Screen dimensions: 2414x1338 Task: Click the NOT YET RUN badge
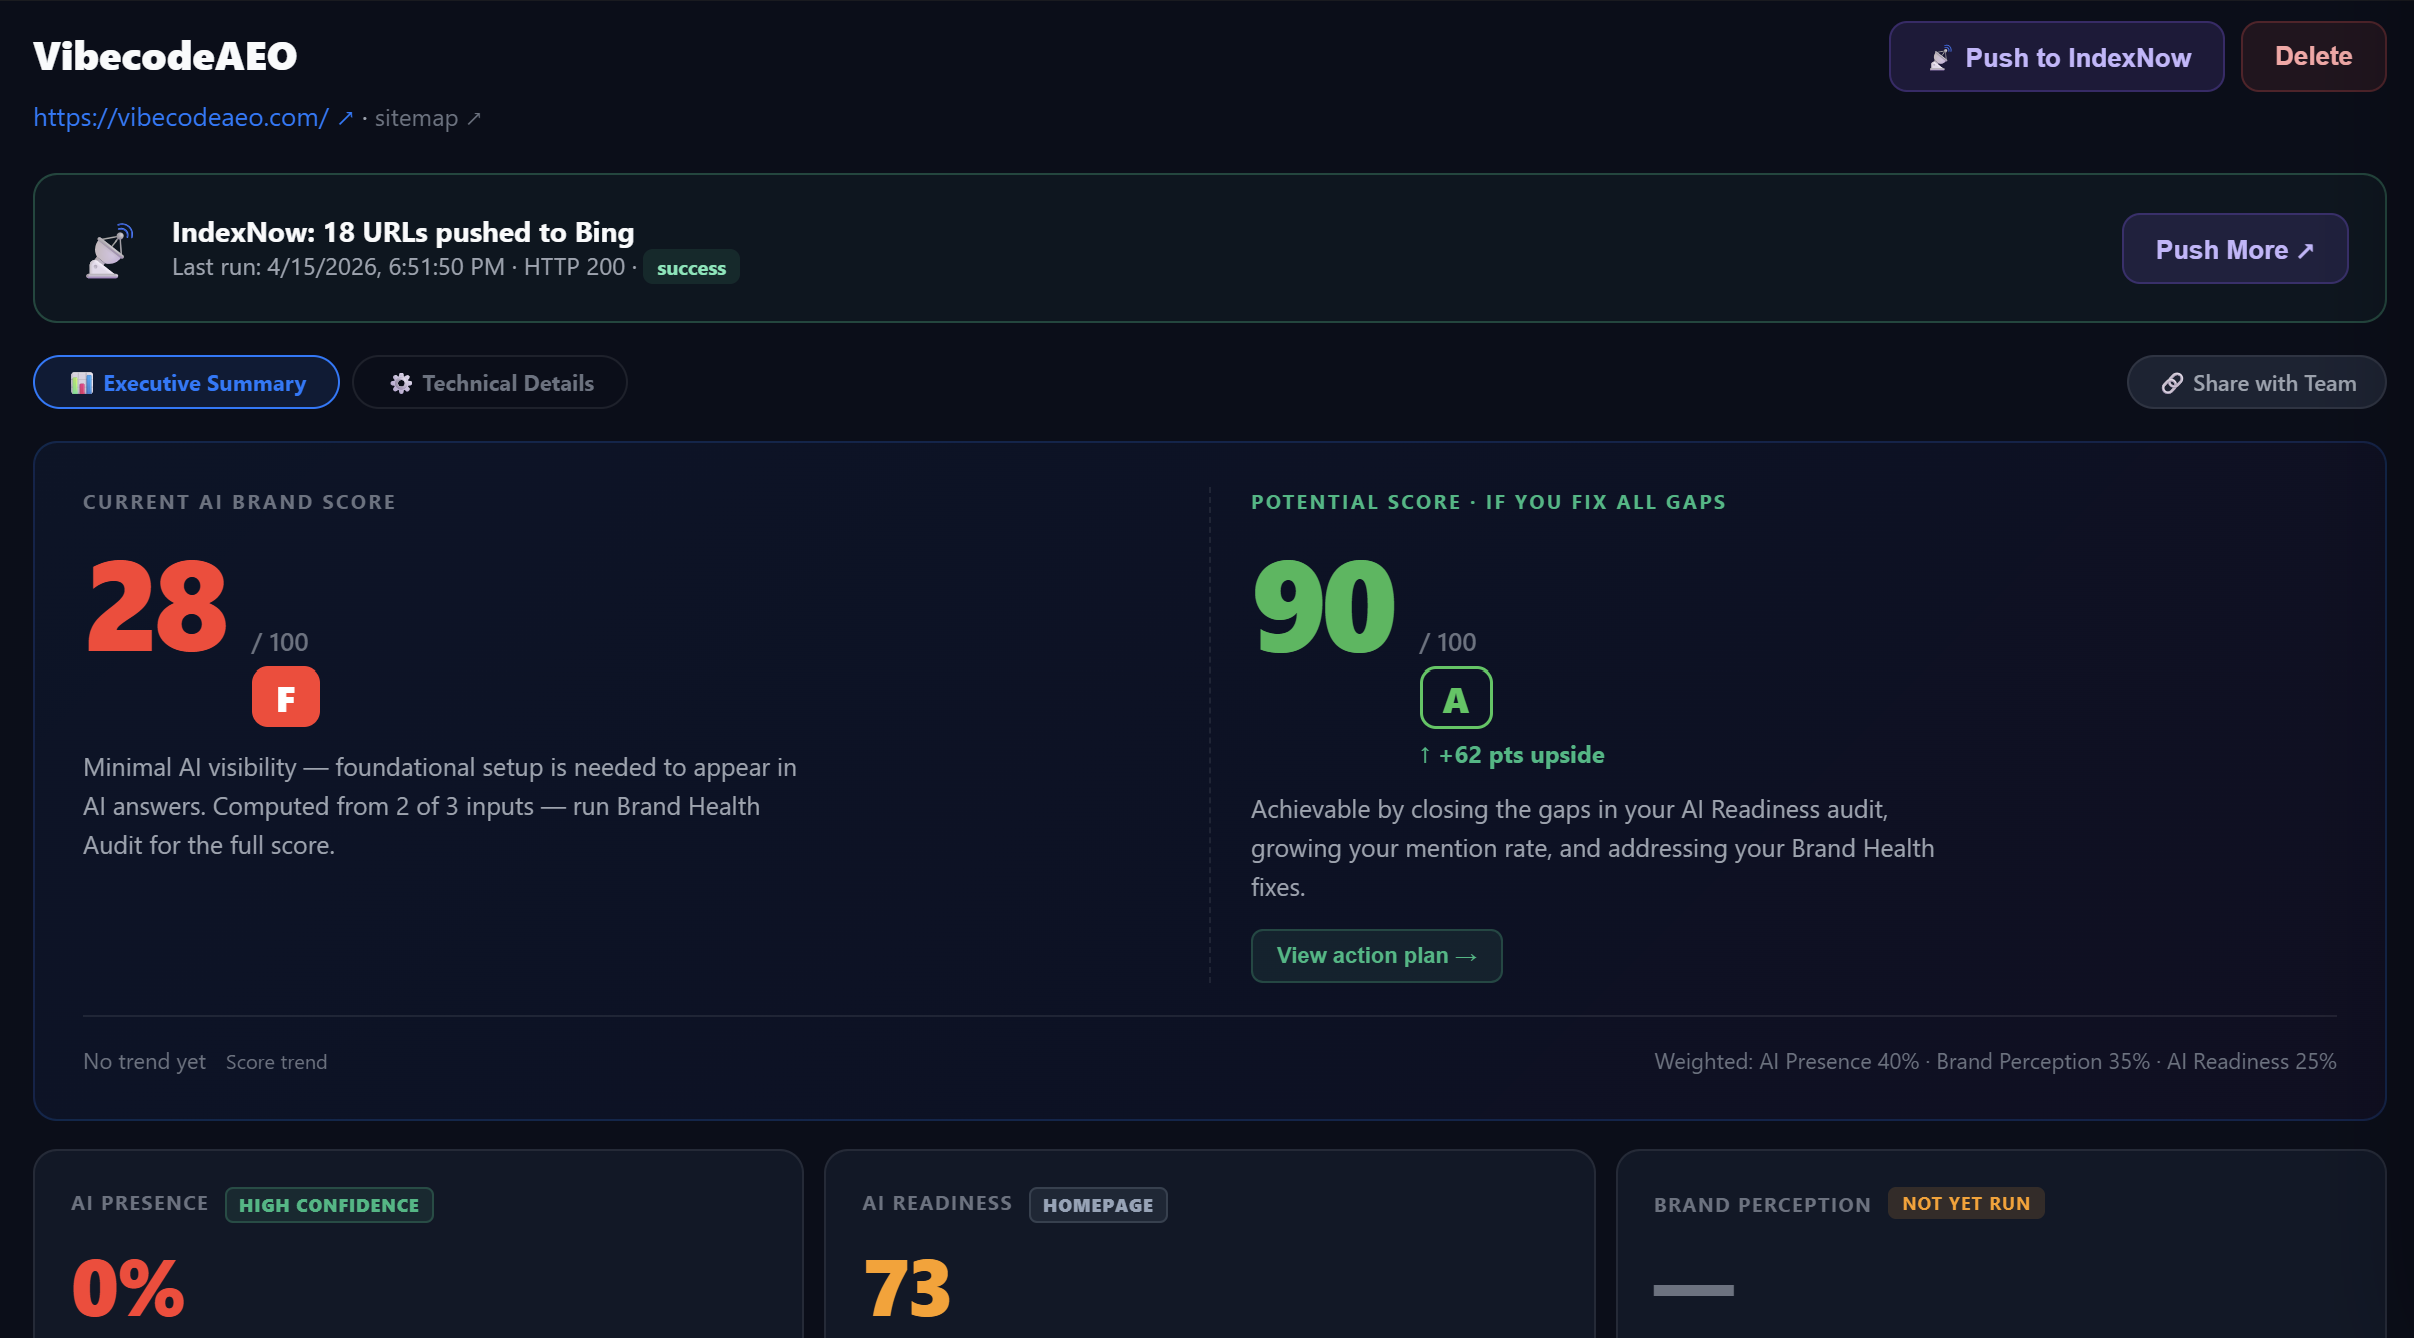1966,1203
